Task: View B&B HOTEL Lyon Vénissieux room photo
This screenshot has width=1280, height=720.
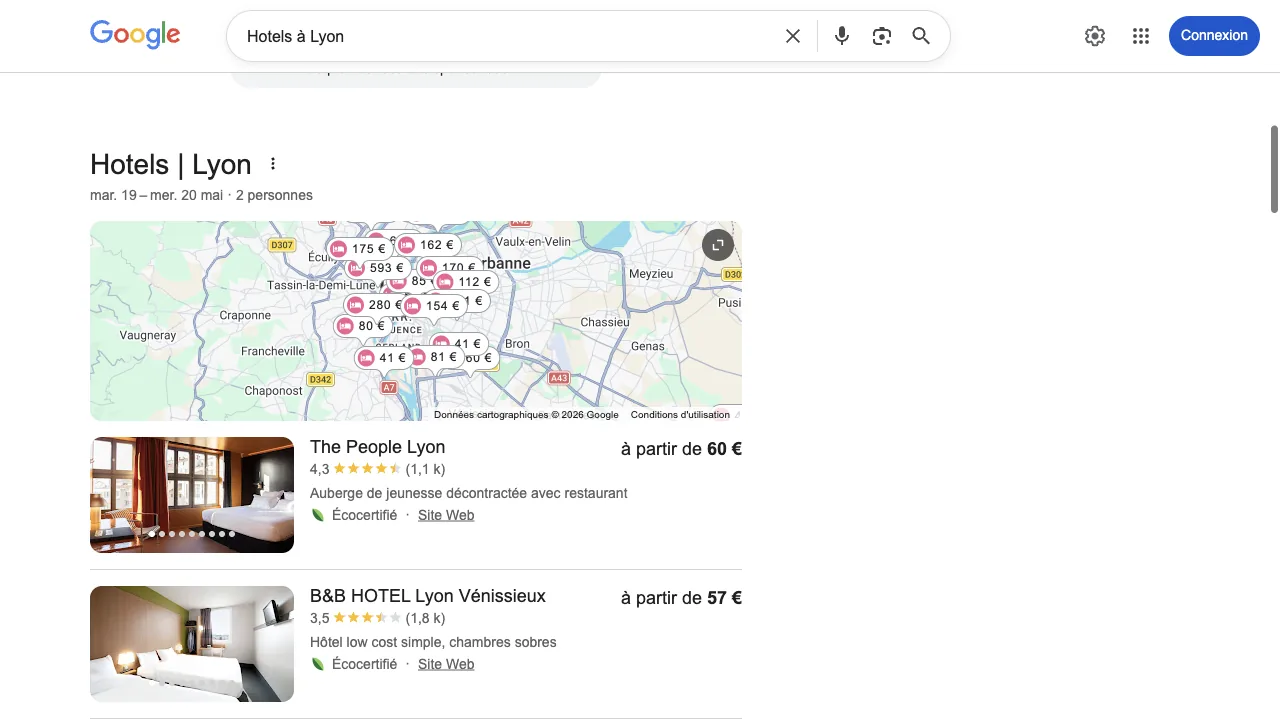Action: point(192,644)
